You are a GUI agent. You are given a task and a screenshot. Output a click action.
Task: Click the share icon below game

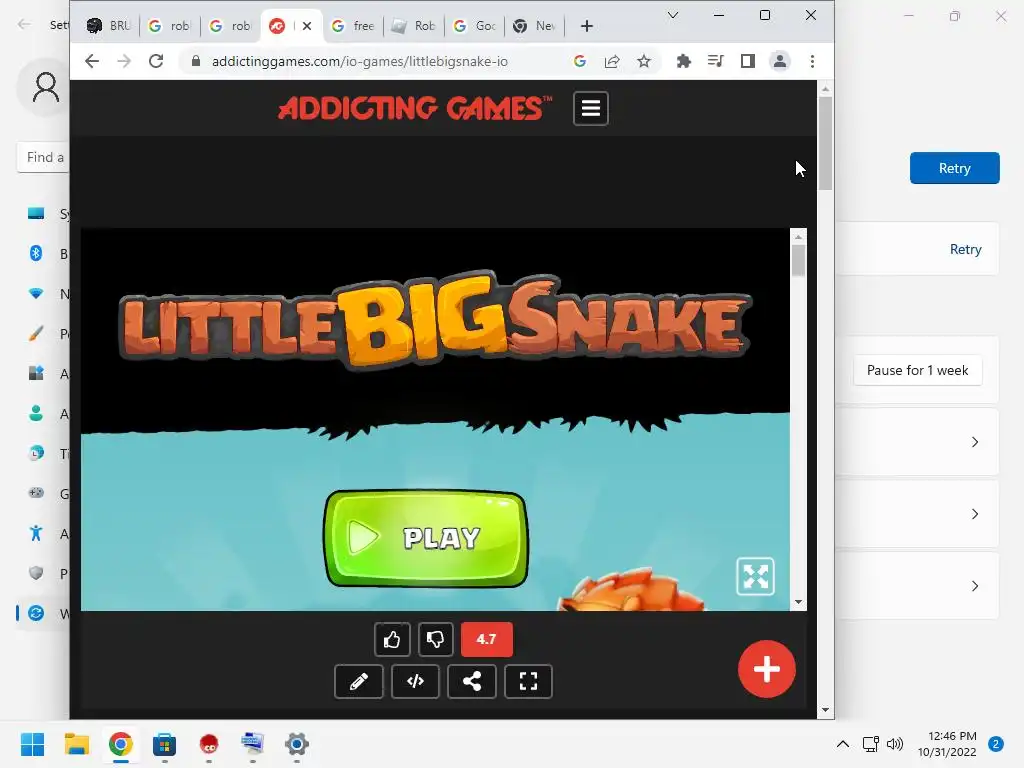[x=472, y=682]
